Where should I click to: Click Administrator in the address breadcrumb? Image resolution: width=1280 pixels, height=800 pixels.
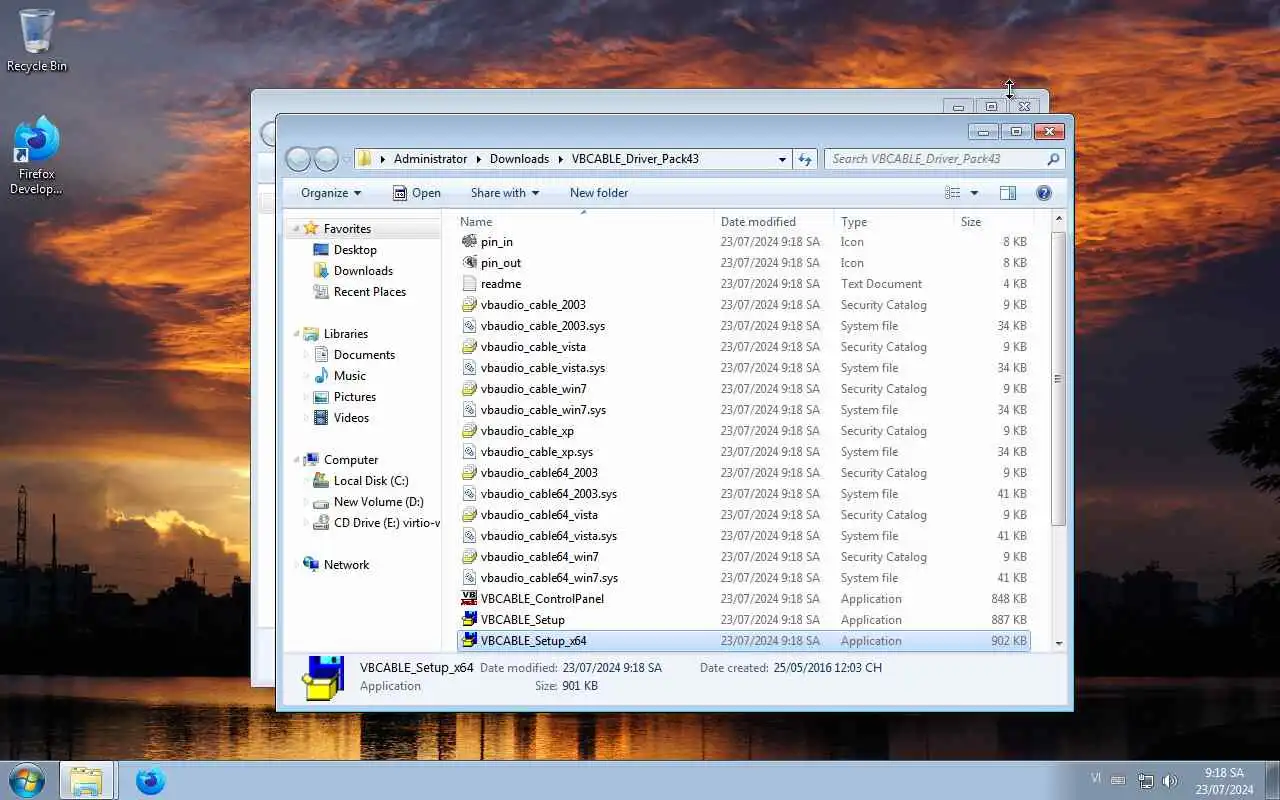[x=430, y=159]
